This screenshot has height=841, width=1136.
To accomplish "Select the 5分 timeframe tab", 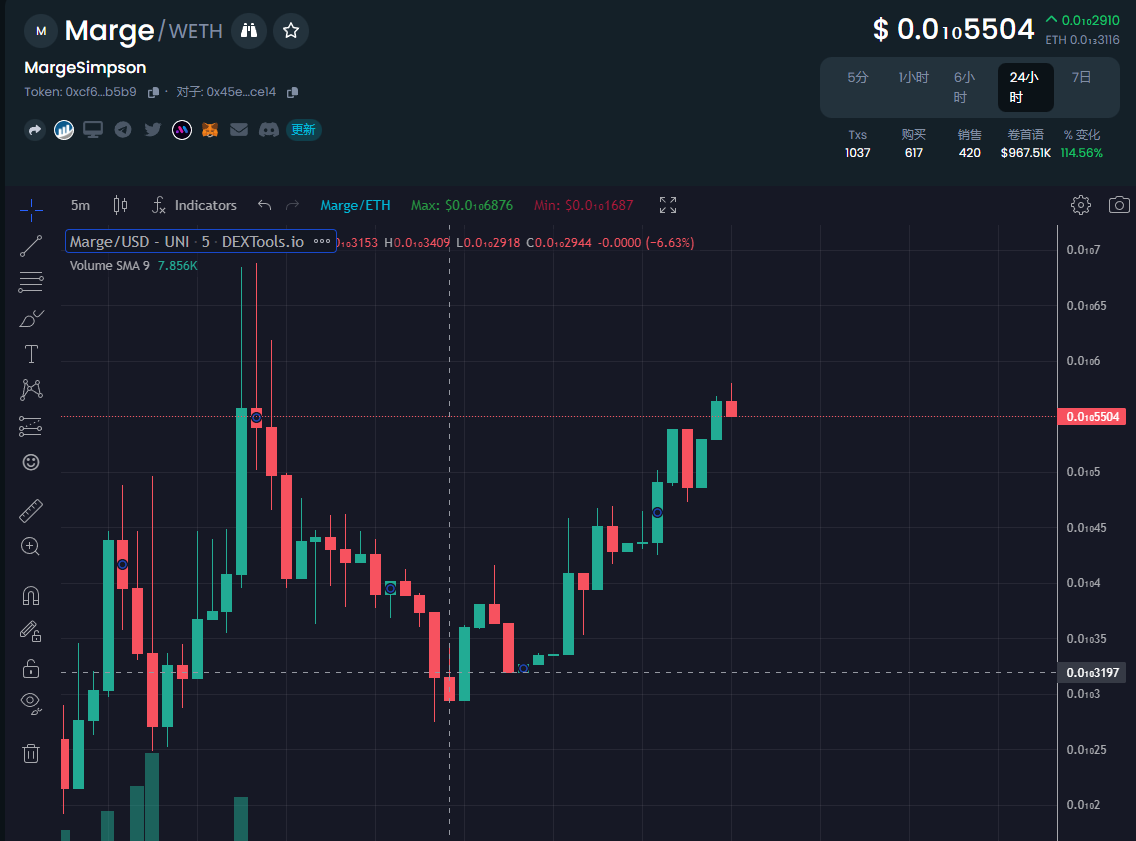I will tap(858, 78).
